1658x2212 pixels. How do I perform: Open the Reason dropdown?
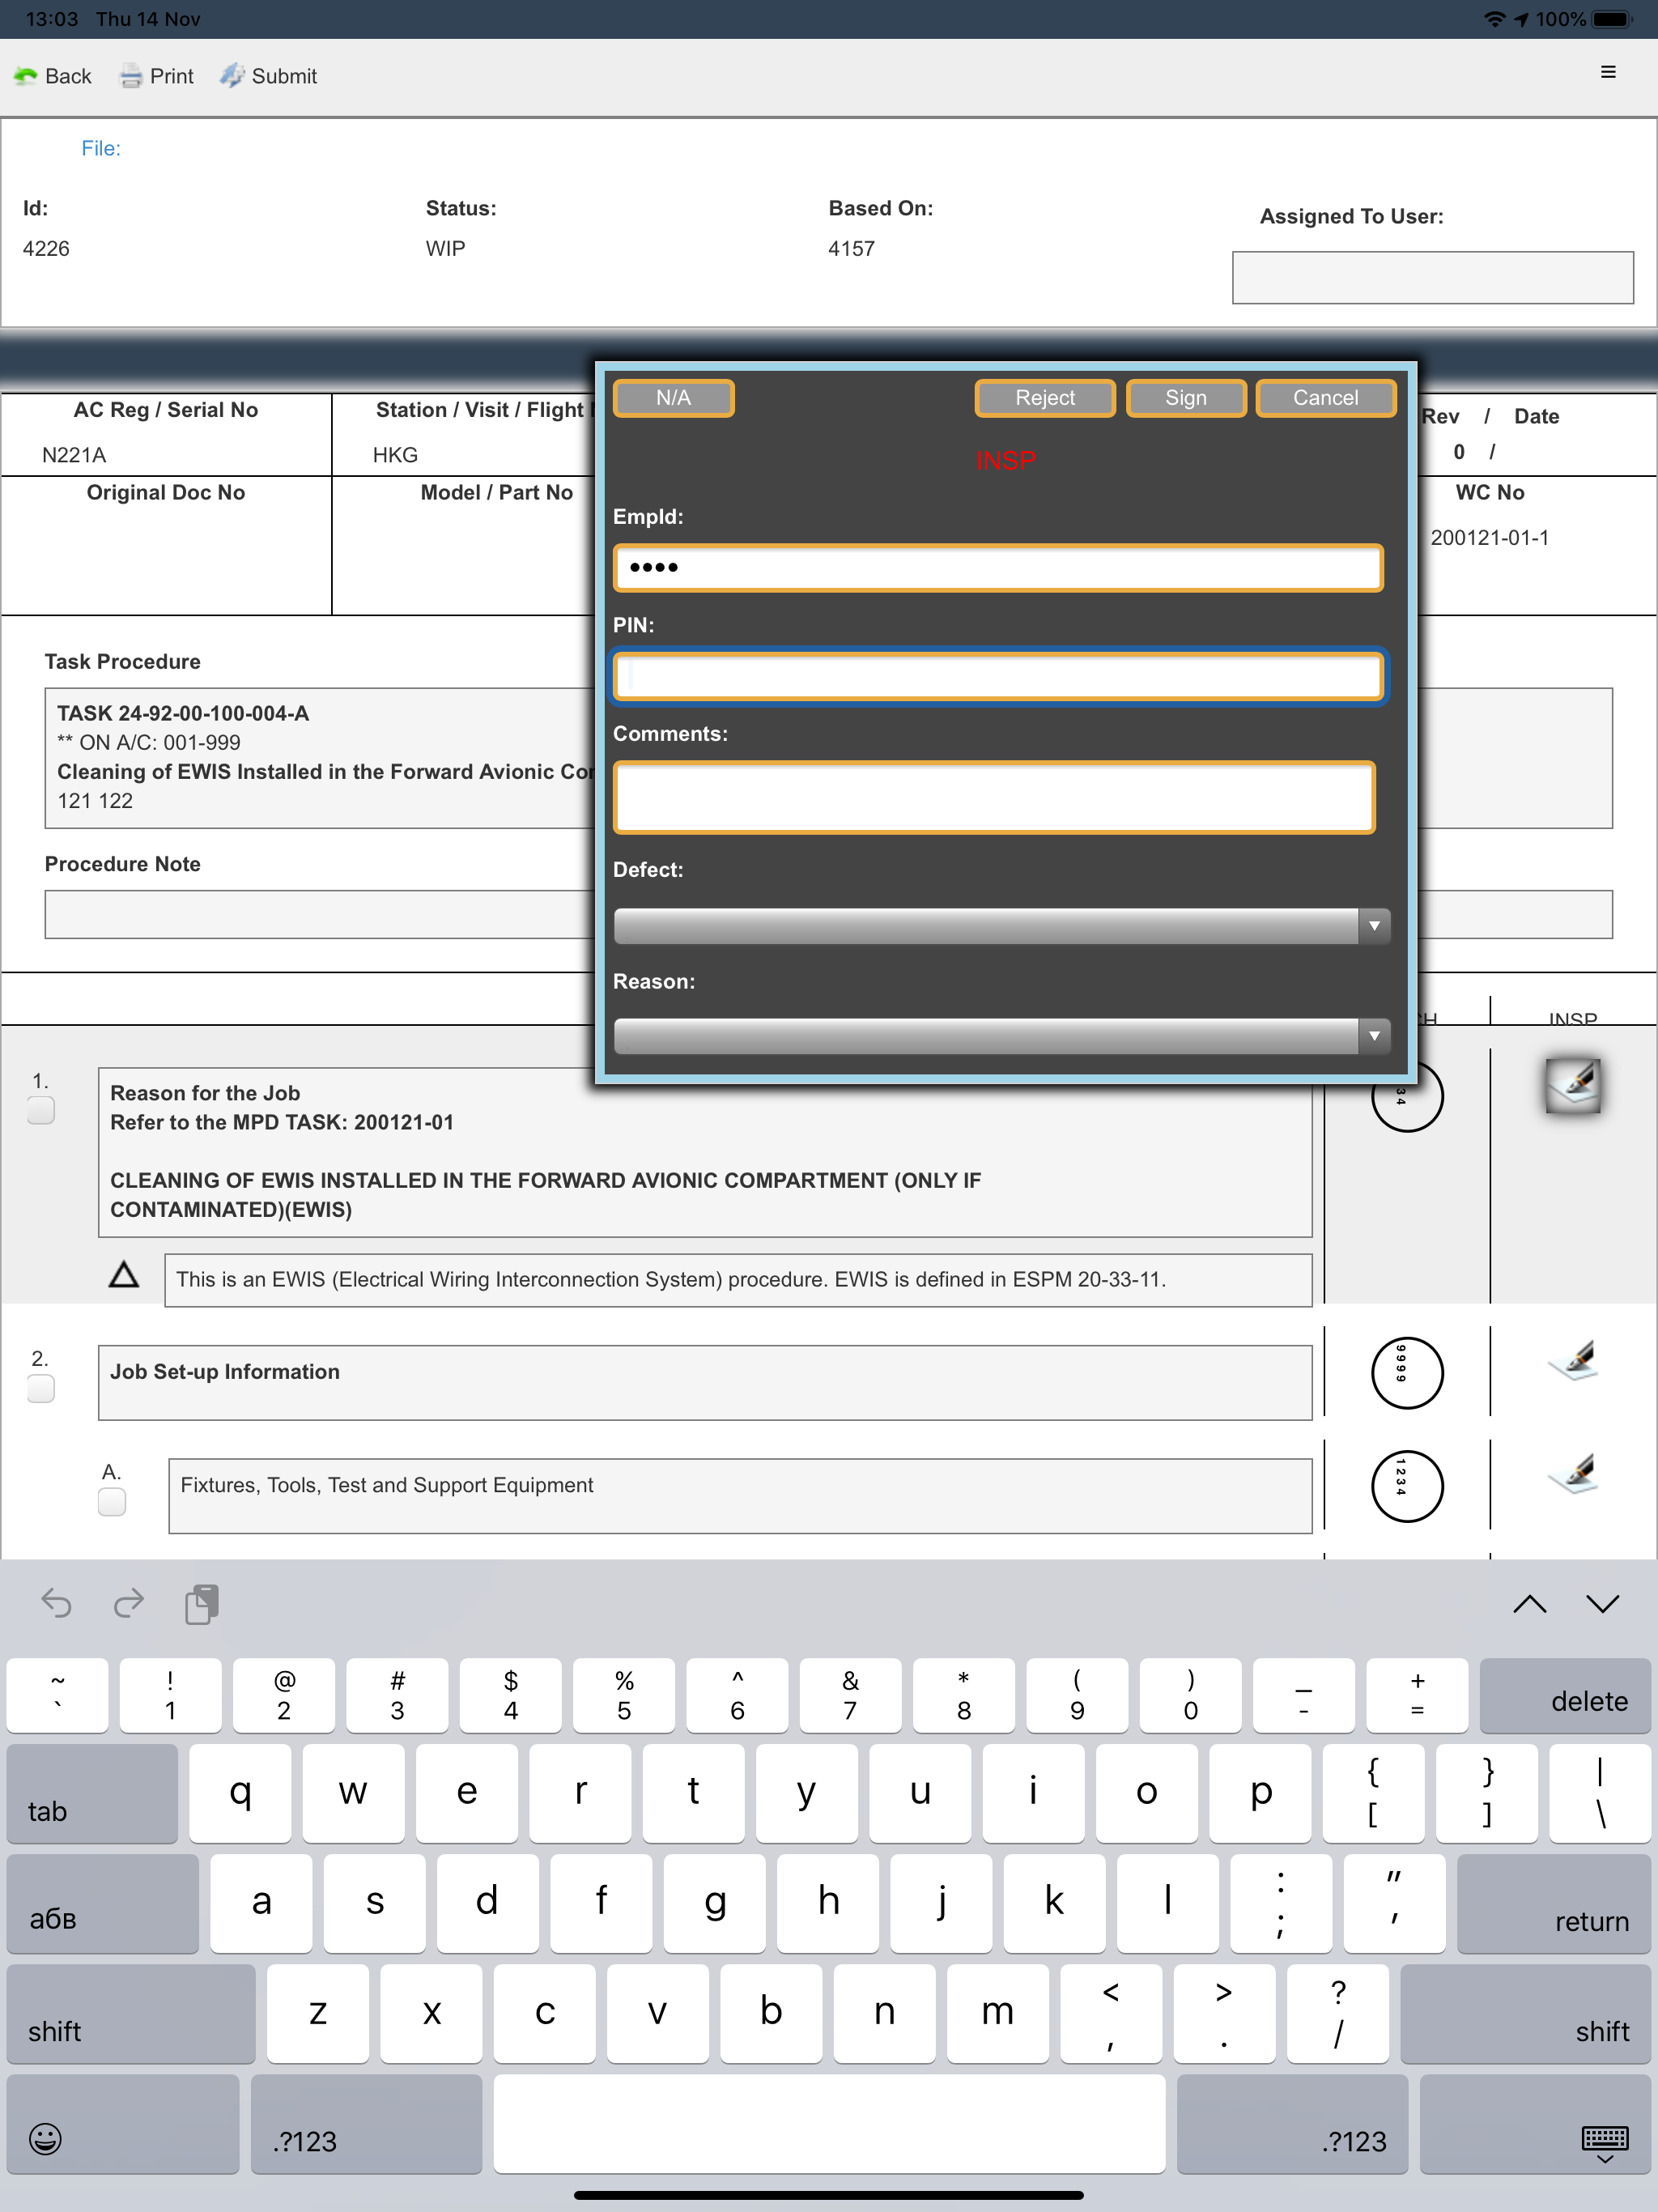point(1001,1036)
